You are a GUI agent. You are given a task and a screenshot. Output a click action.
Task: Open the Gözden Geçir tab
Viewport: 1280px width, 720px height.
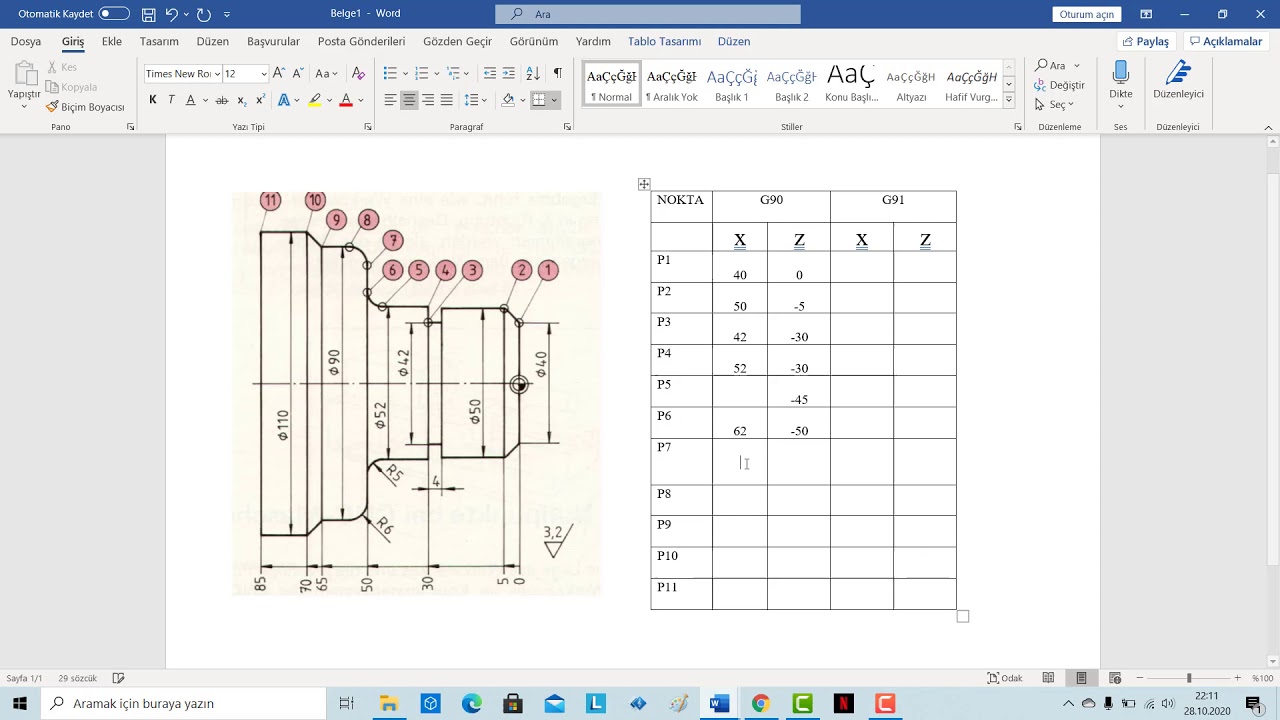(x=457, y=42)
